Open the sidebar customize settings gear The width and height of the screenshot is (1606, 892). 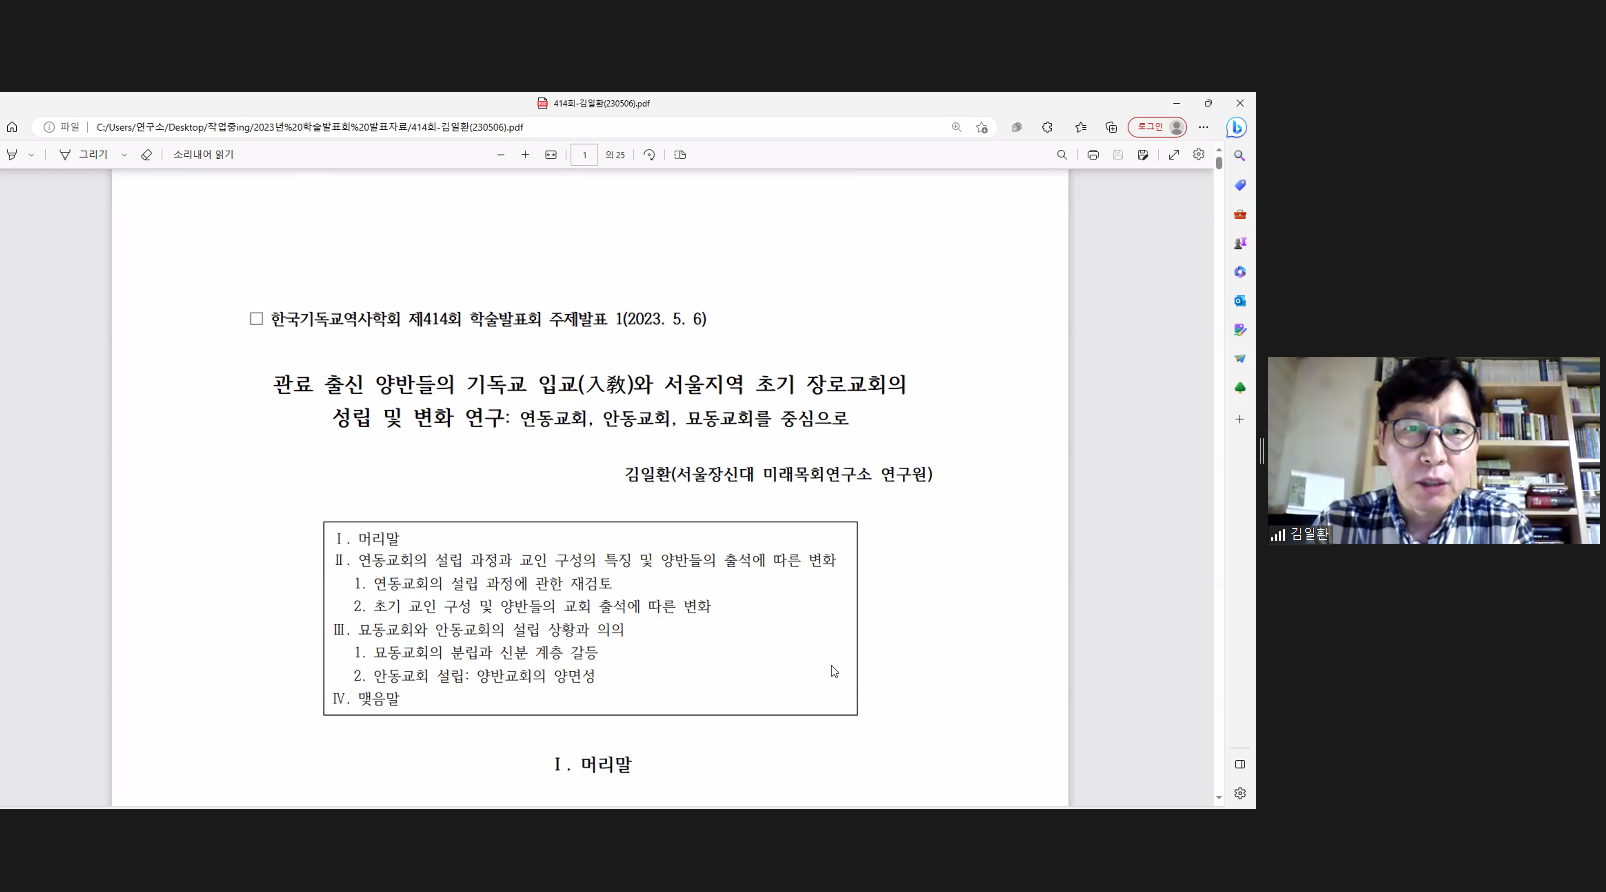click(1240, 793)
